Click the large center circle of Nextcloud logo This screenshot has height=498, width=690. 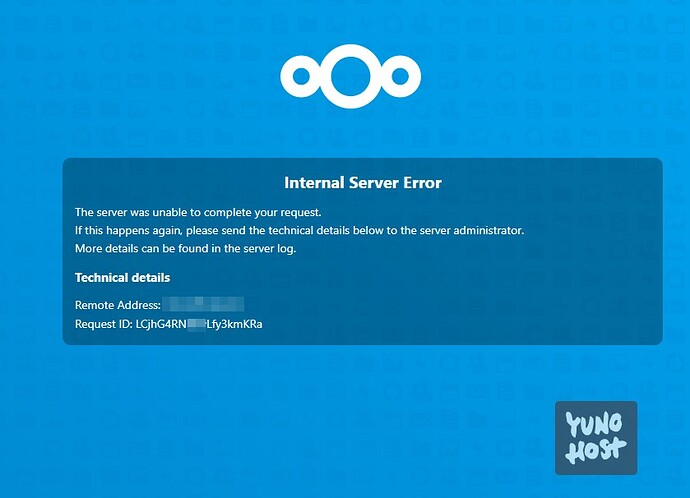(350, 76)
